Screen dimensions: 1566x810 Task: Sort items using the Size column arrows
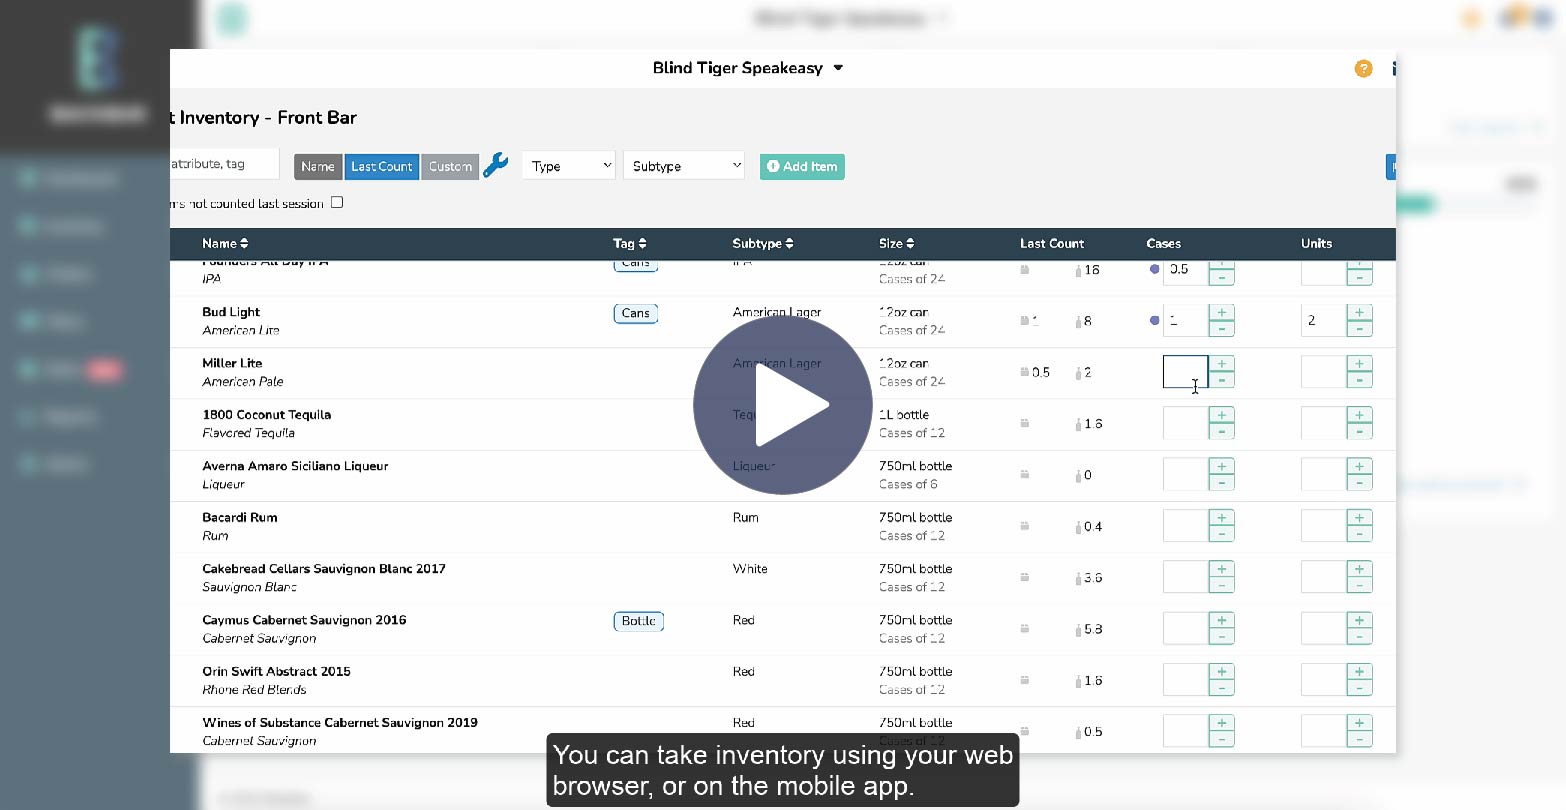(x=912, y=243)
